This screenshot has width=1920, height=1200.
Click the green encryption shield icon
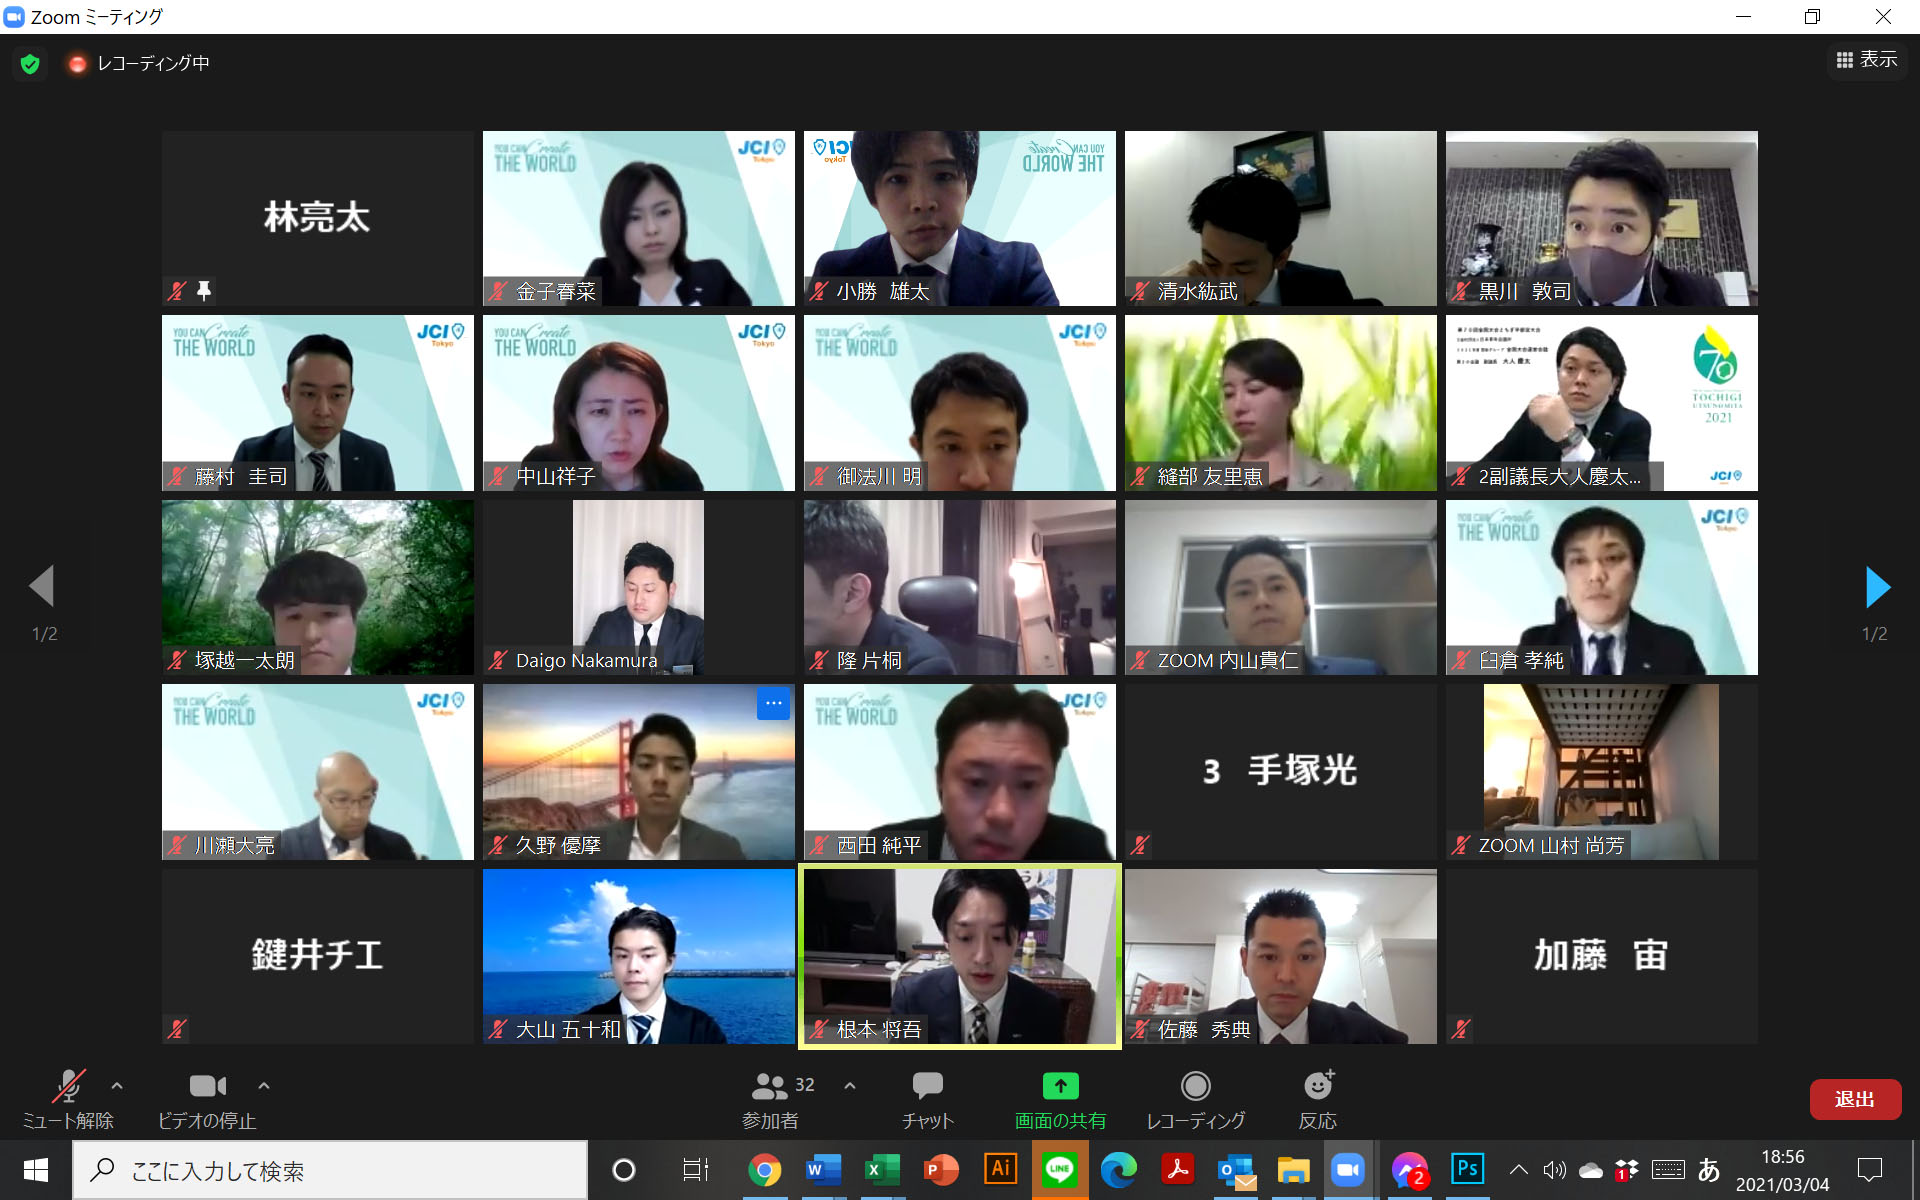30,64
